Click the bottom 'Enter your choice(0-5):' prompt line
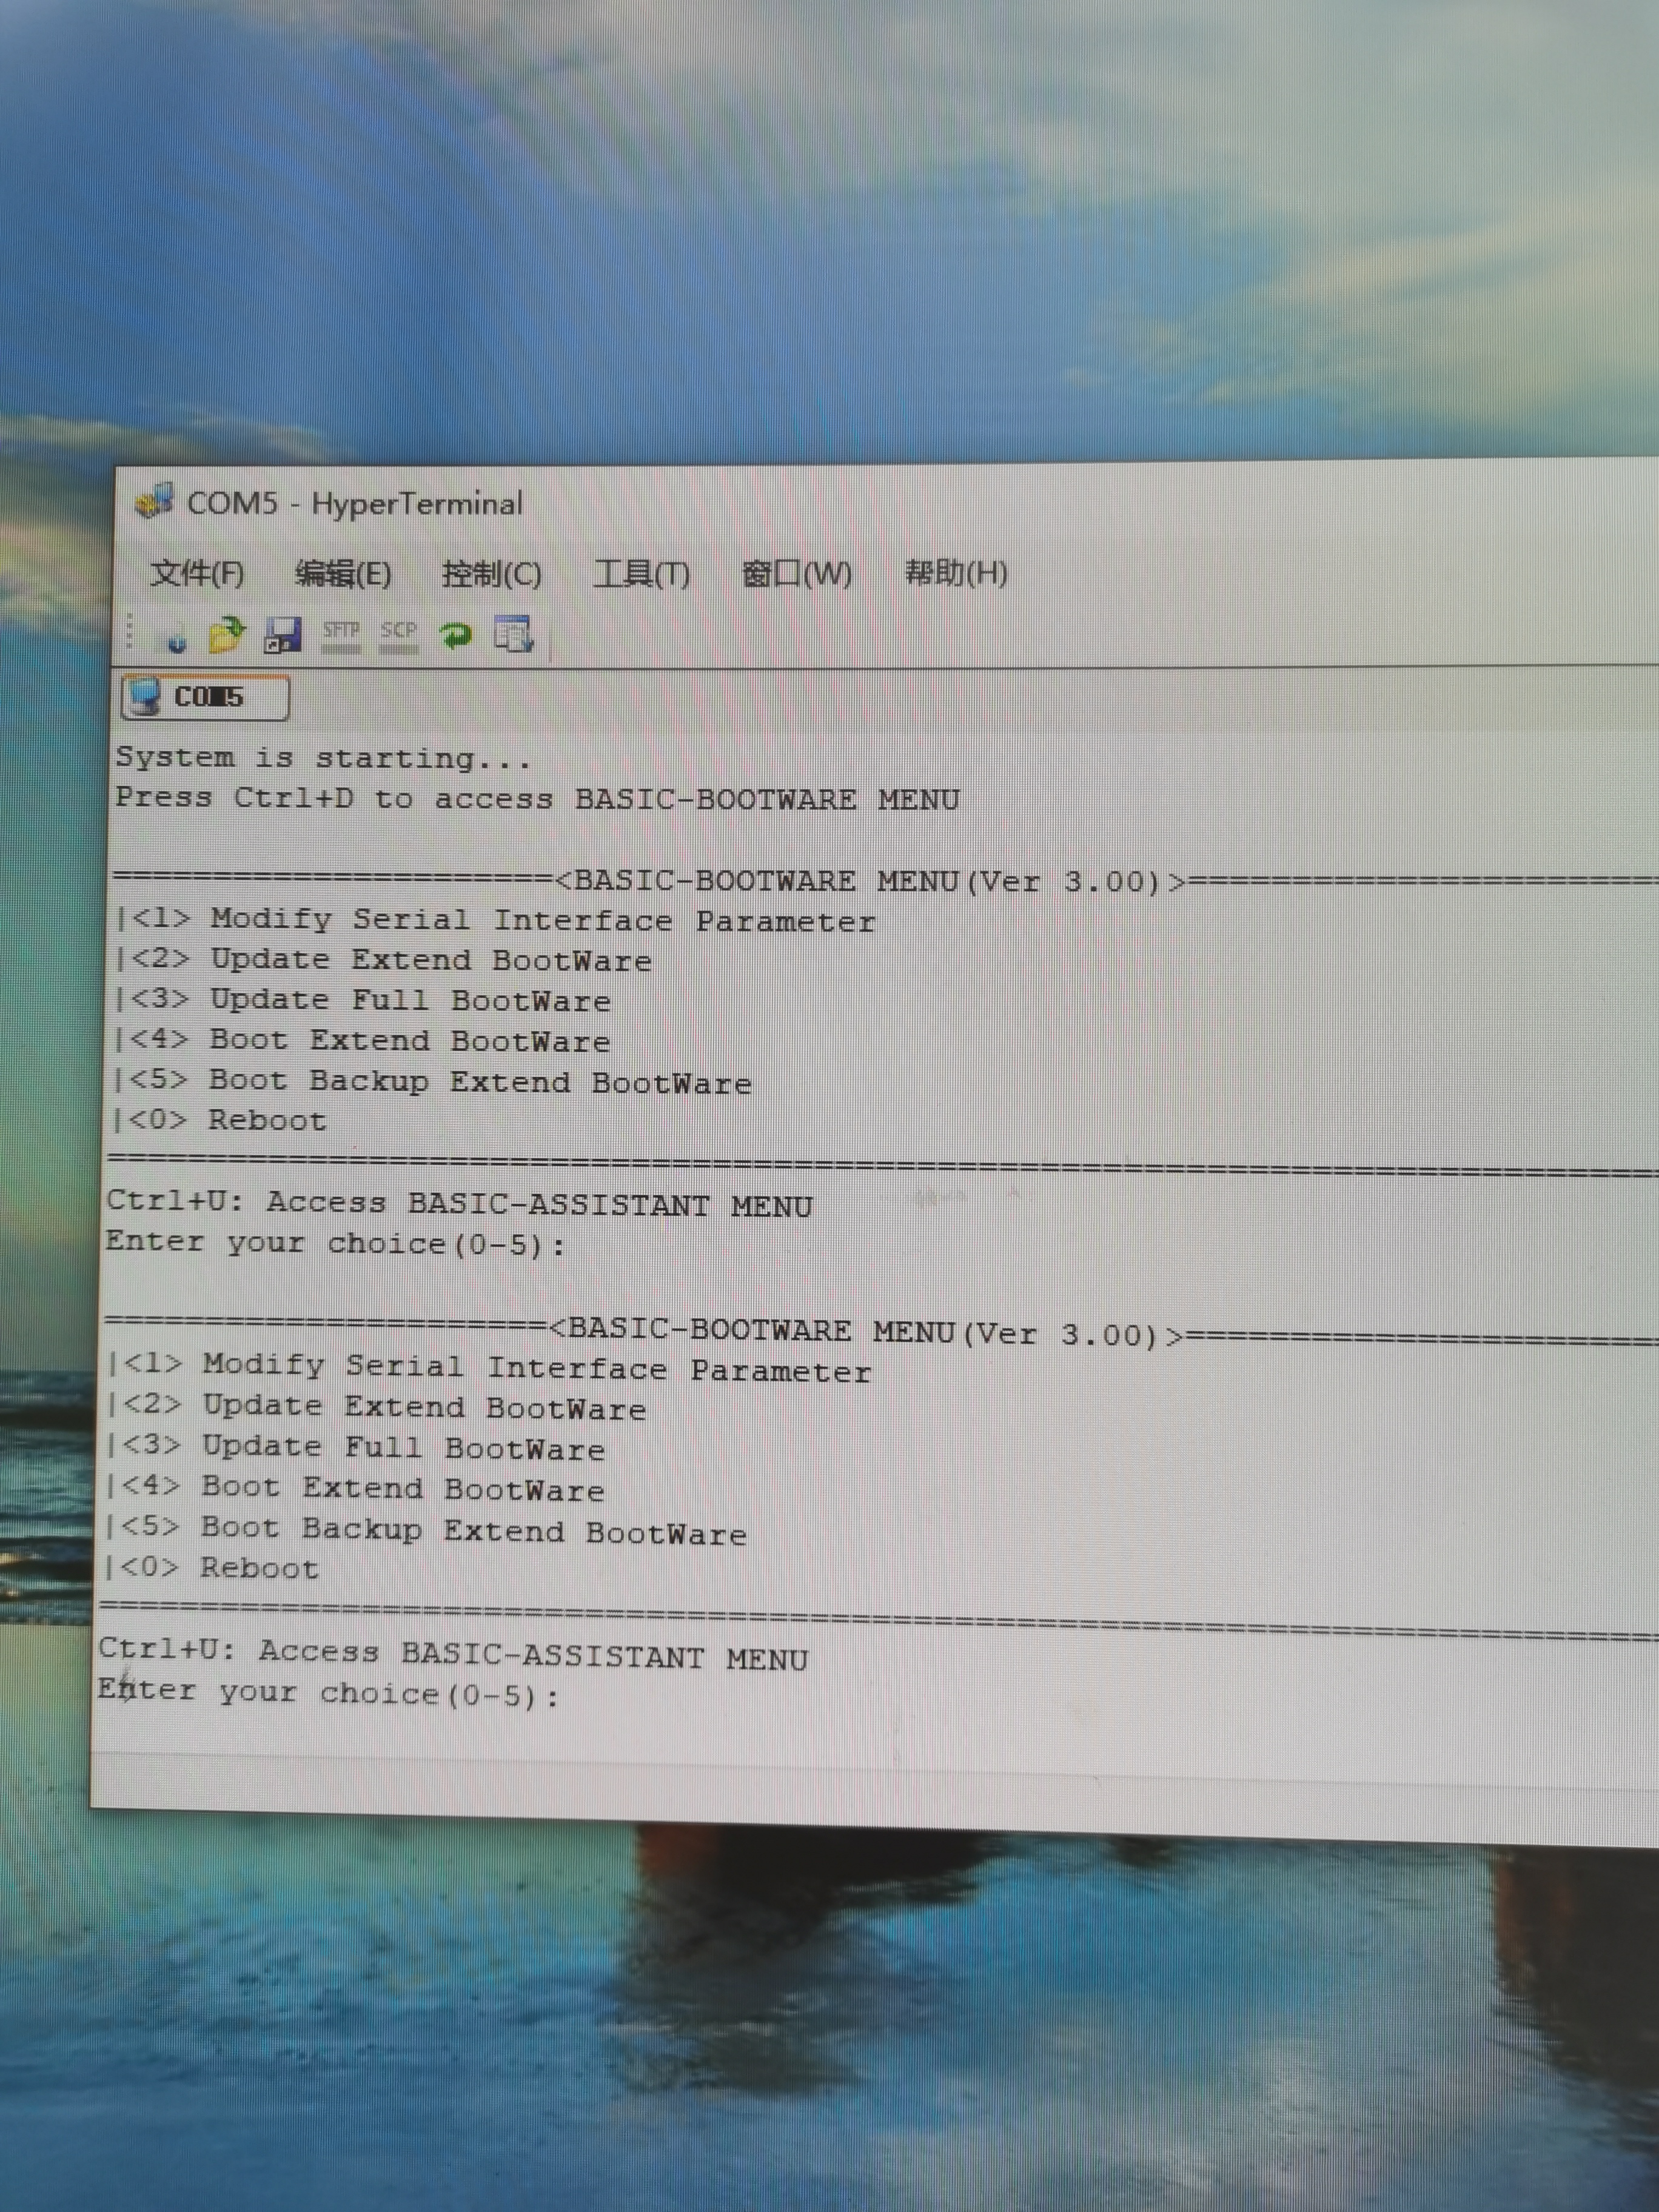 coord(328,1693)
